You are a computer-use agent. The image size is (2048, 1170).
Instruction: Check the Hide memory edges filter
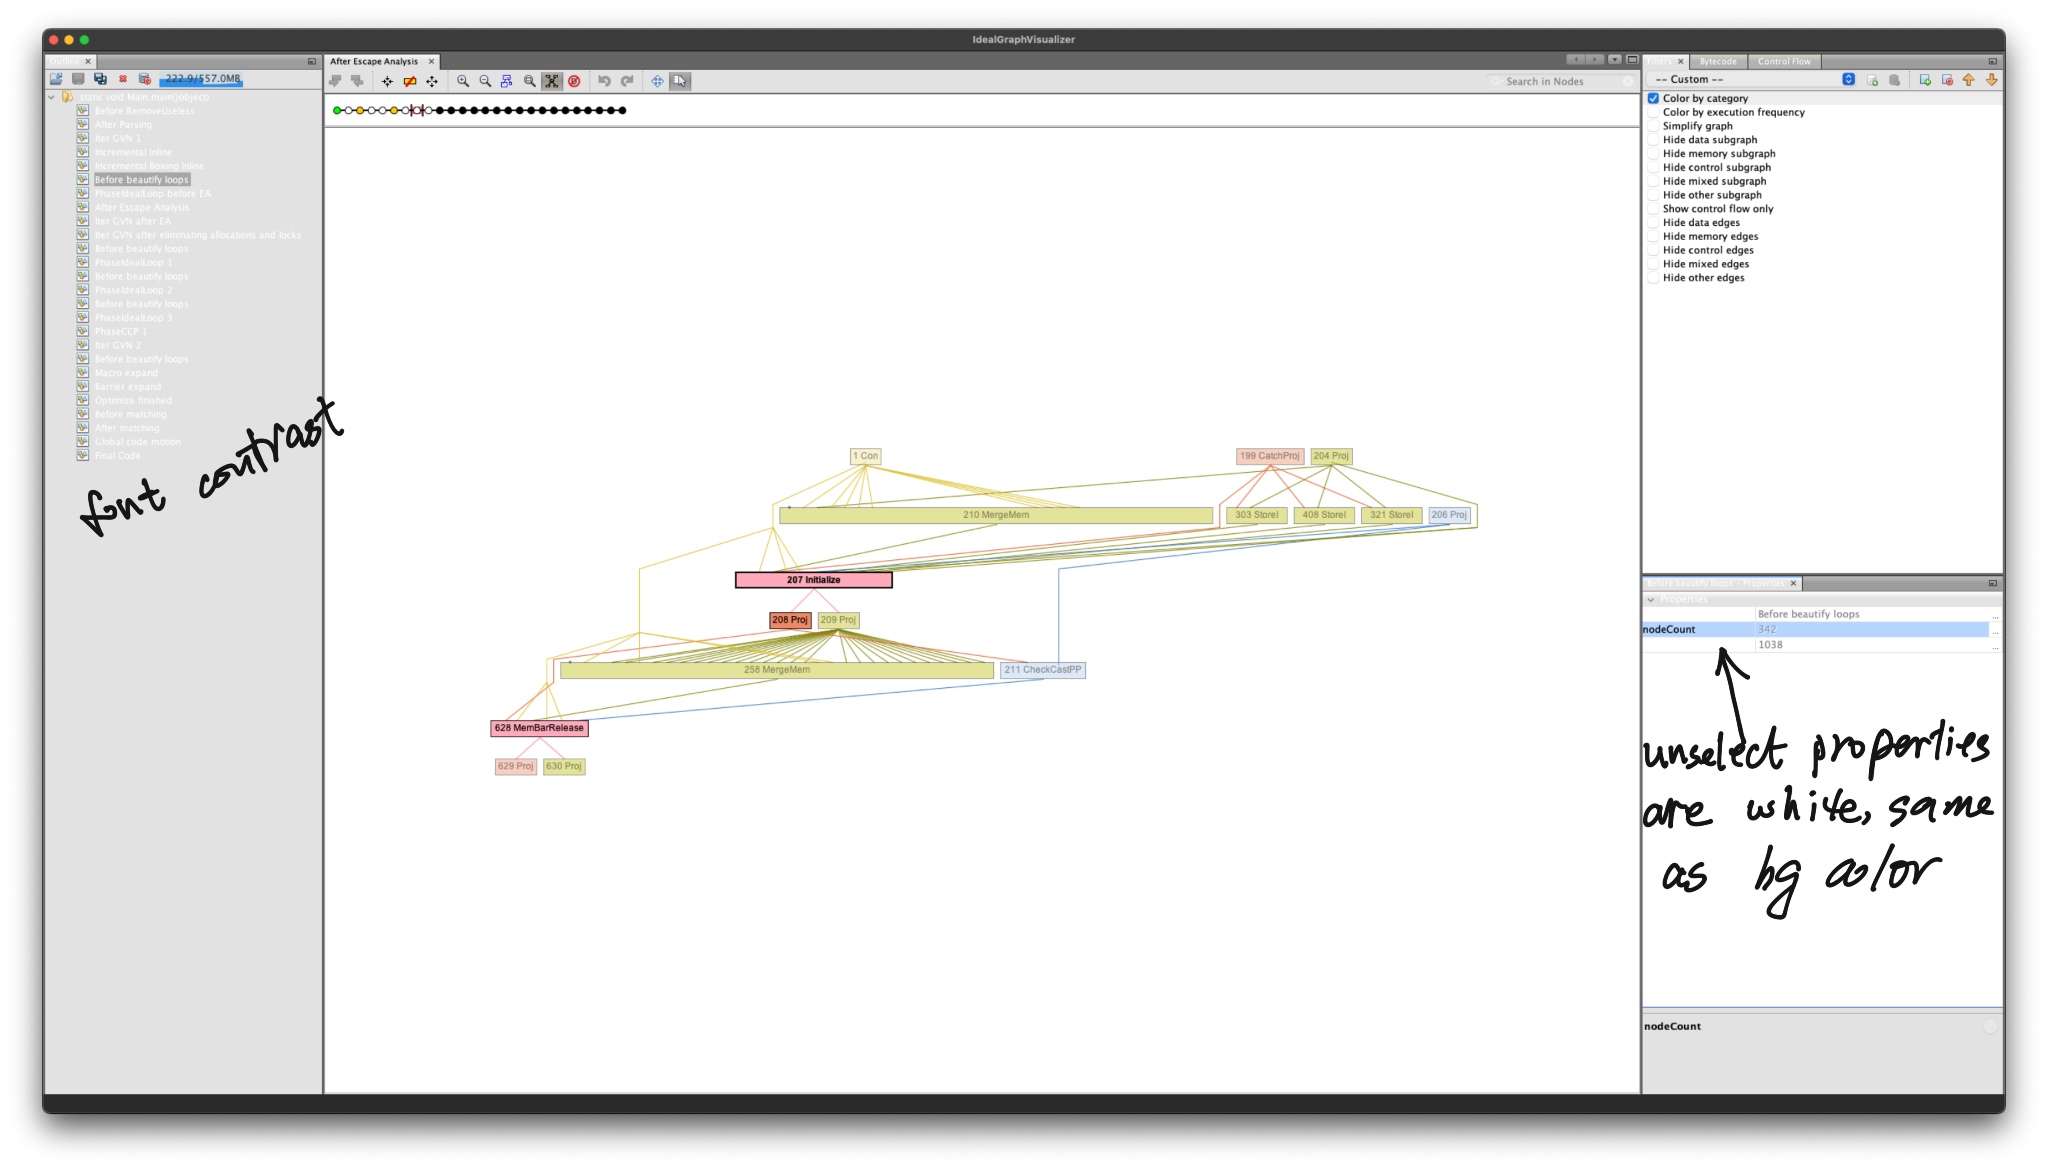click(1654, 237)
